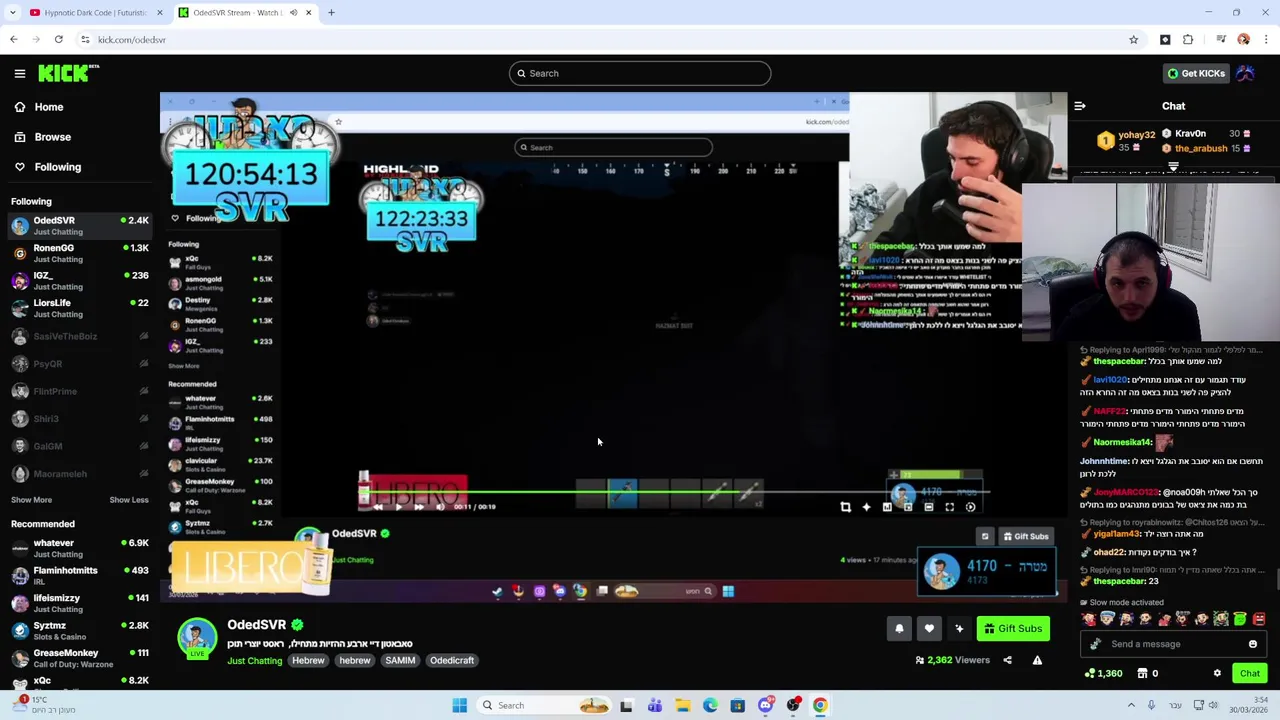
Task: Open the Chrome three-dot menu
Action: tap(1266, 40)
